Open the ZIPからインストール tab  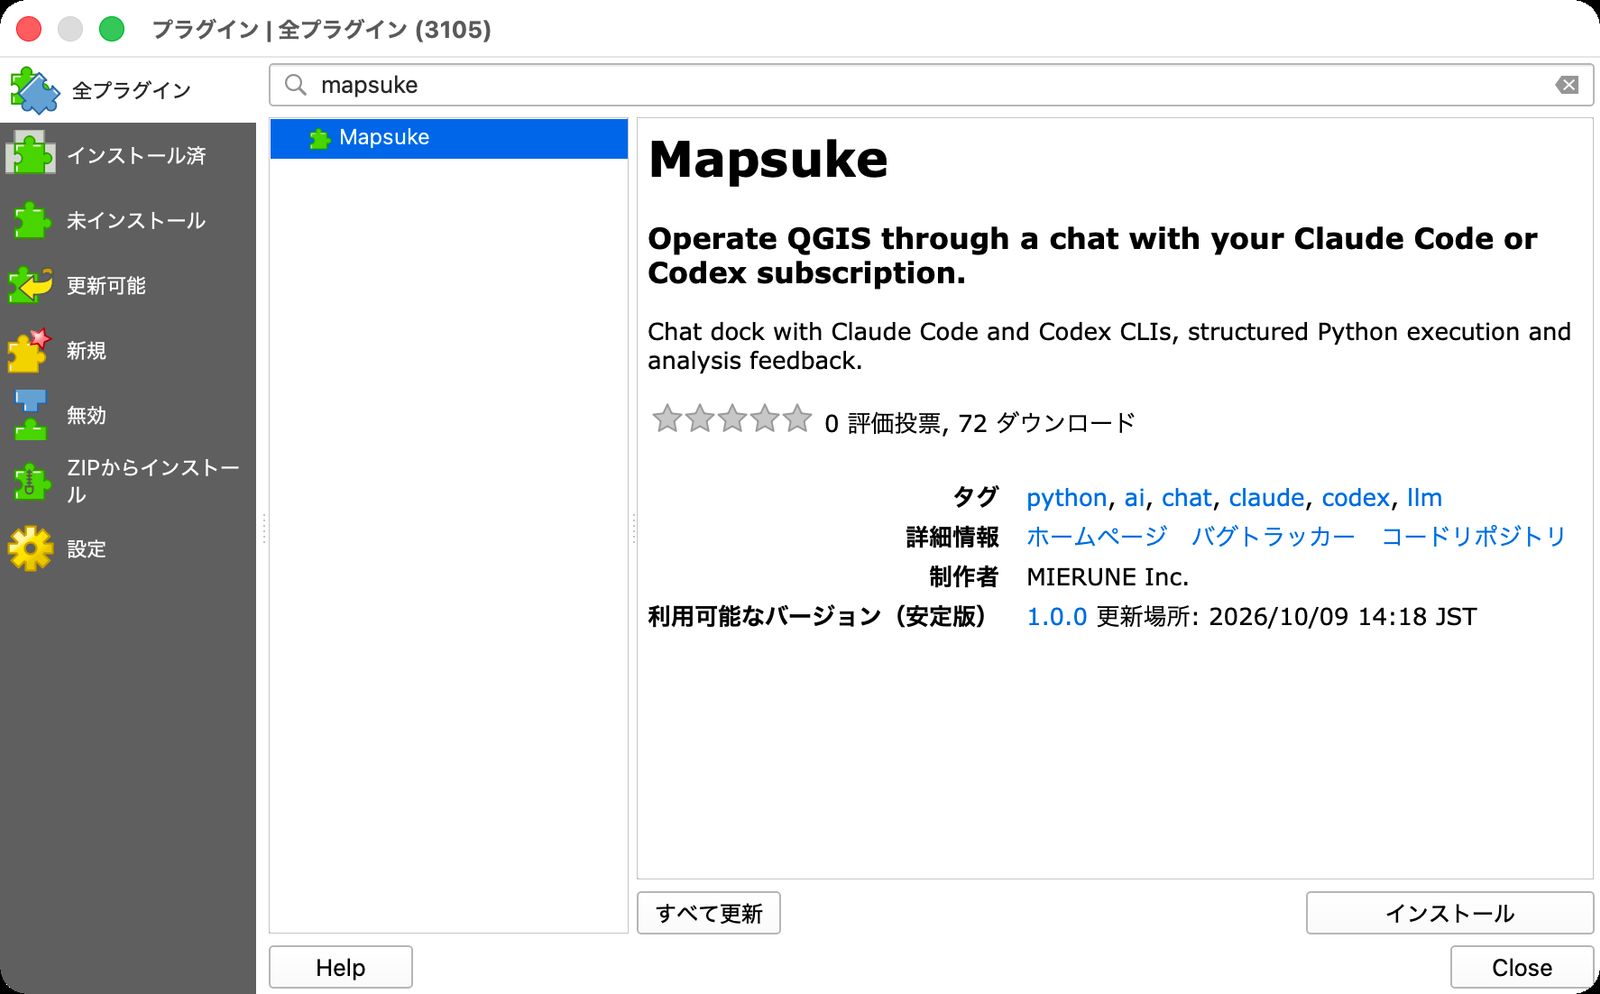pos(128,481)
